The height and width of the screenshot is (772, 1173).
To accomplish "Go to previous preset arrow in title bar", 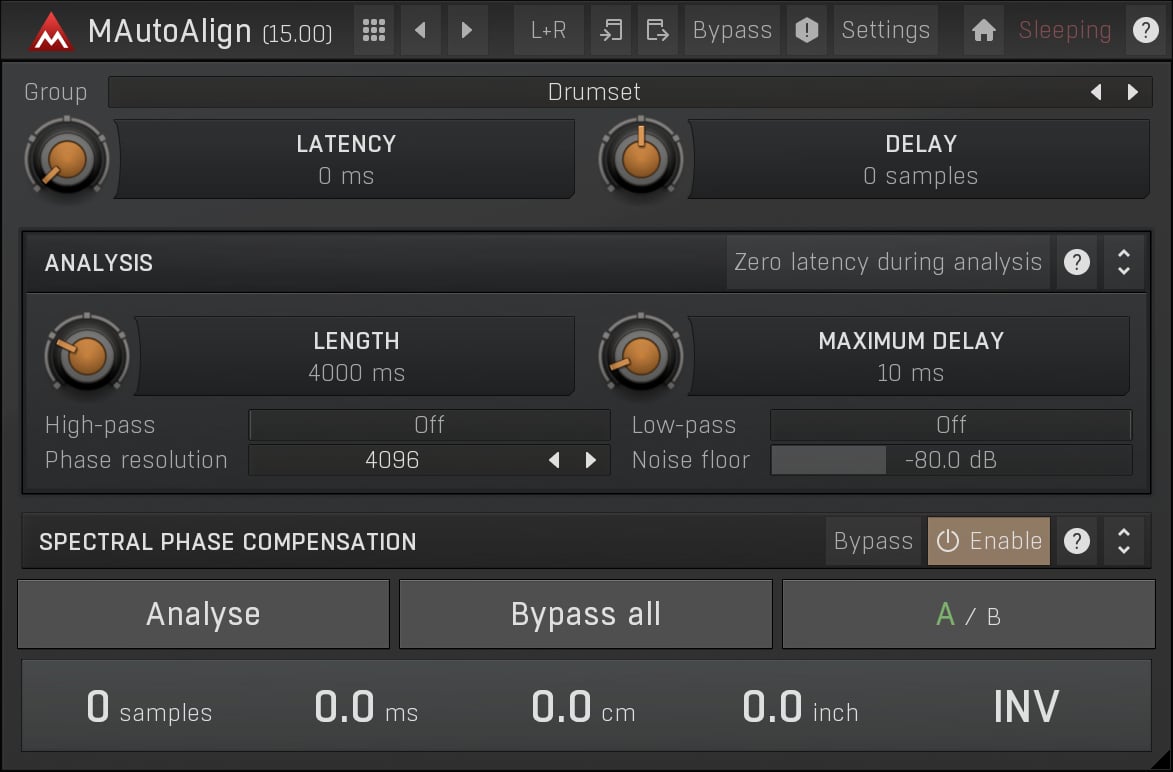I will tap(420, 30).
